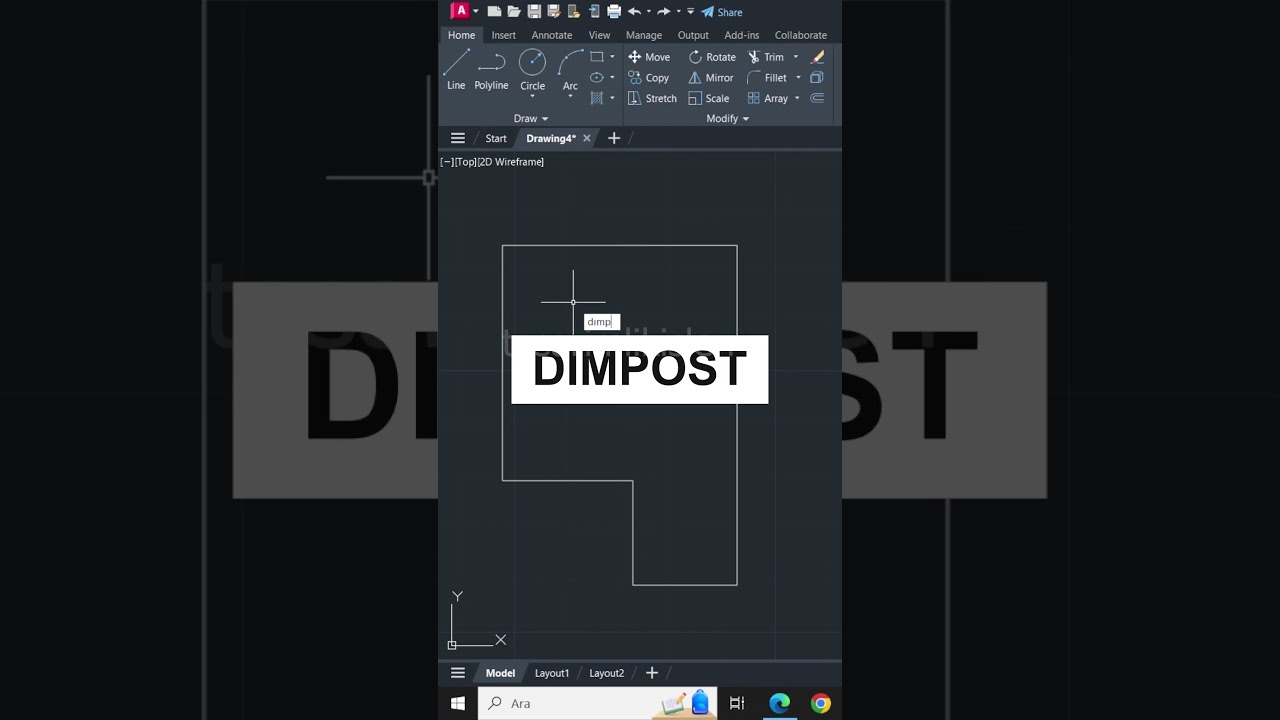Click the [-][Top][2D Wireframe] viewport label

coord(492,162)
